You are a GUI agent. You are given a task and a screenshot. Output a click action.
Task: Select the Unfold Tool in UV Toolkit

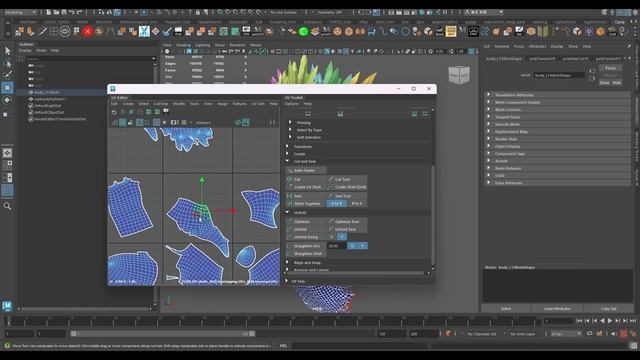click(347, 229)
